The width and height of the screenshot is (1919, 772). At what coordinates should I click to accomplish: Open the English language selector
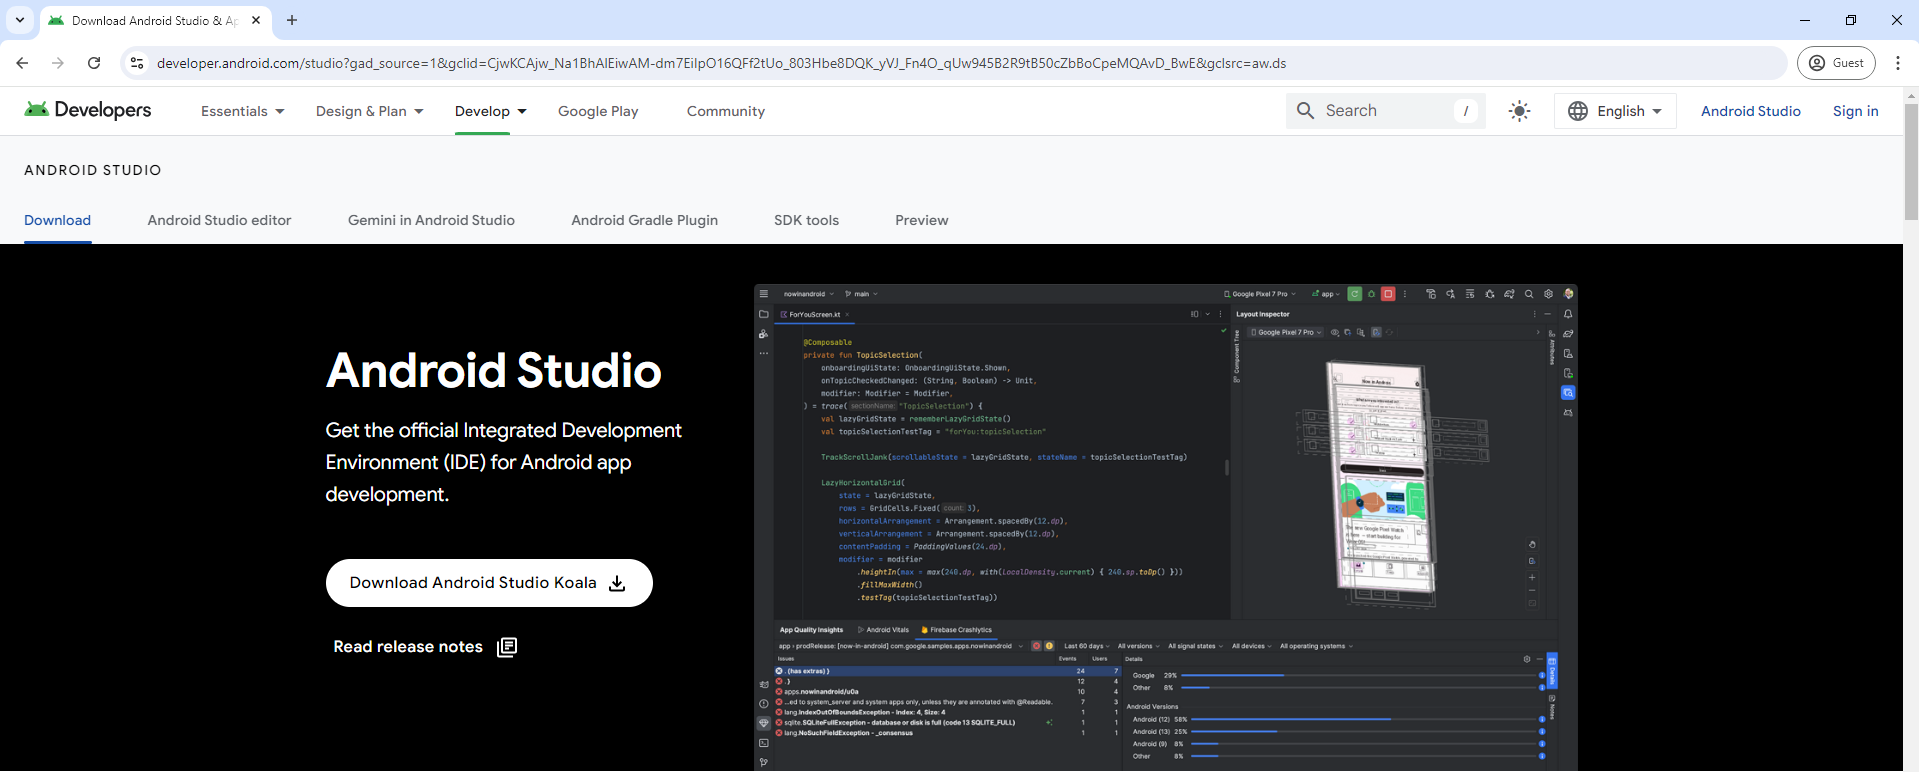pyautogui.click(x=1615, y=111)
